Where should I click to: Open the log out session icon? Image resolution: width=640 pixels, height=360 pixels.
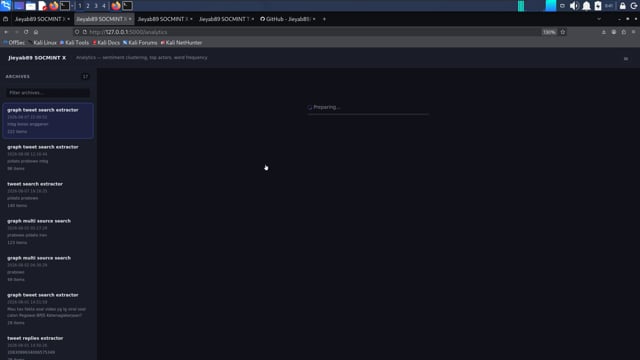pos(634,6)
